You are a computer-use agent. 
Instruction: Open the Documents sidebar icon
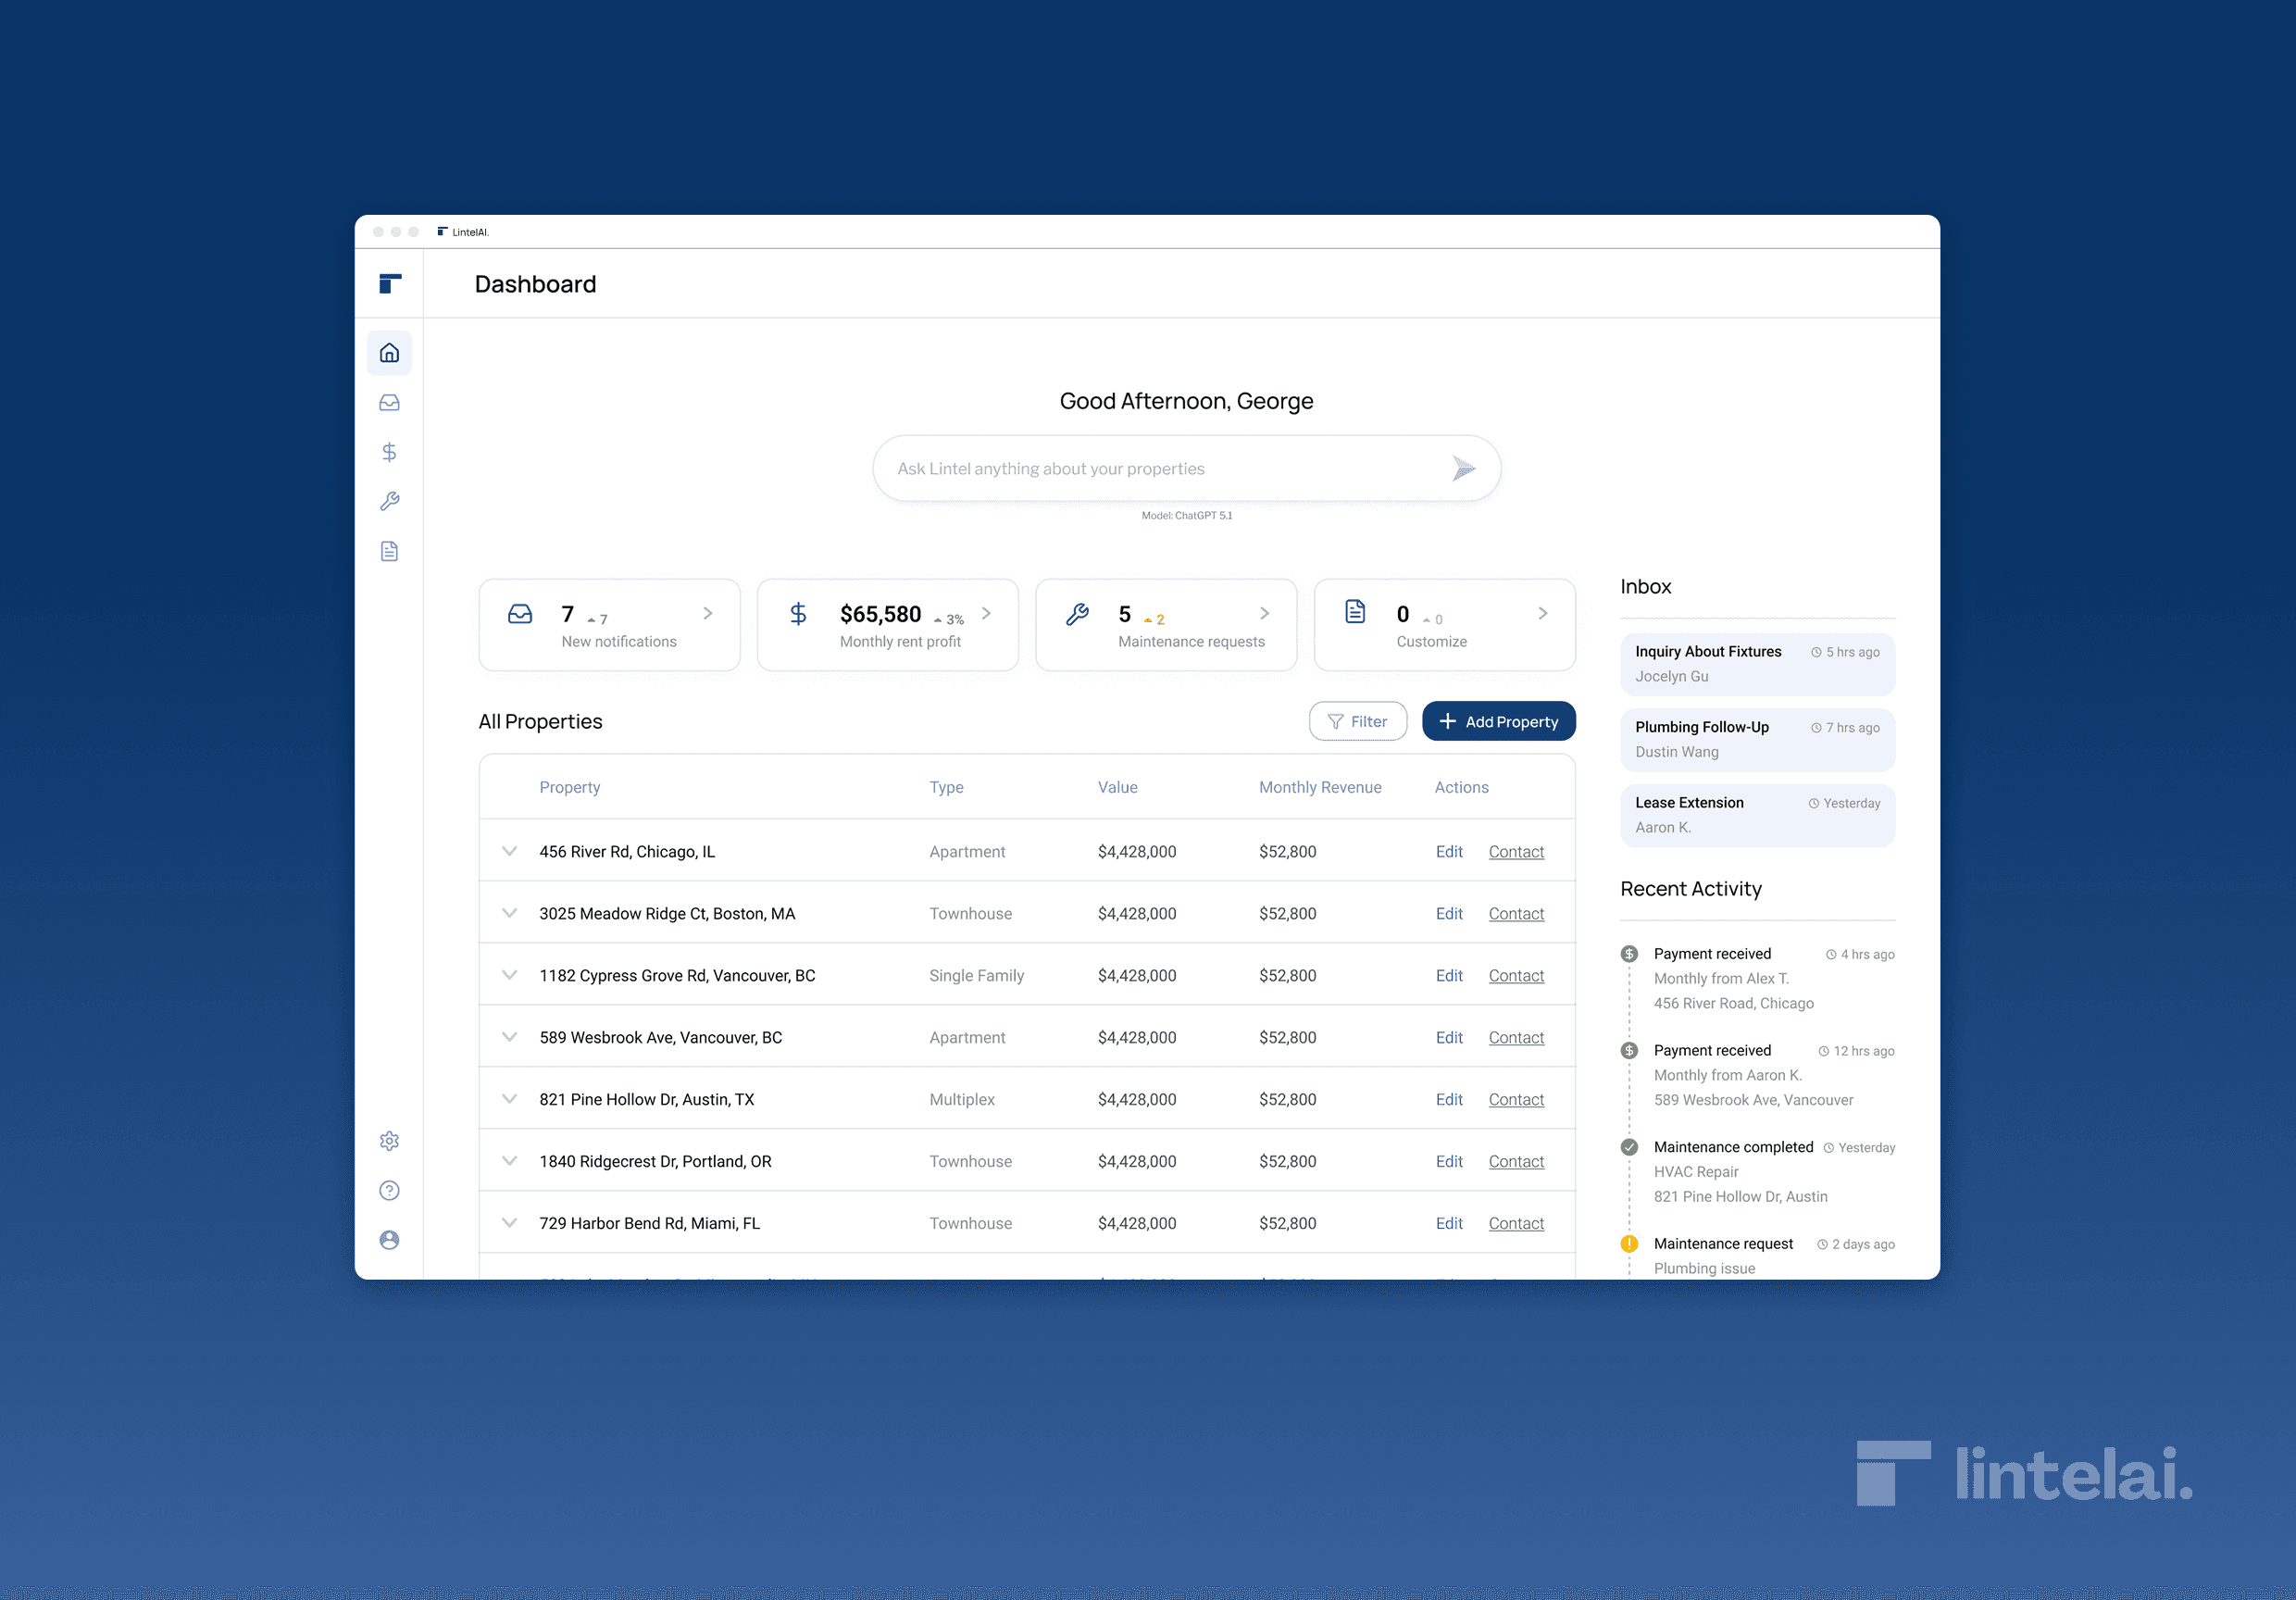point(389,551)
